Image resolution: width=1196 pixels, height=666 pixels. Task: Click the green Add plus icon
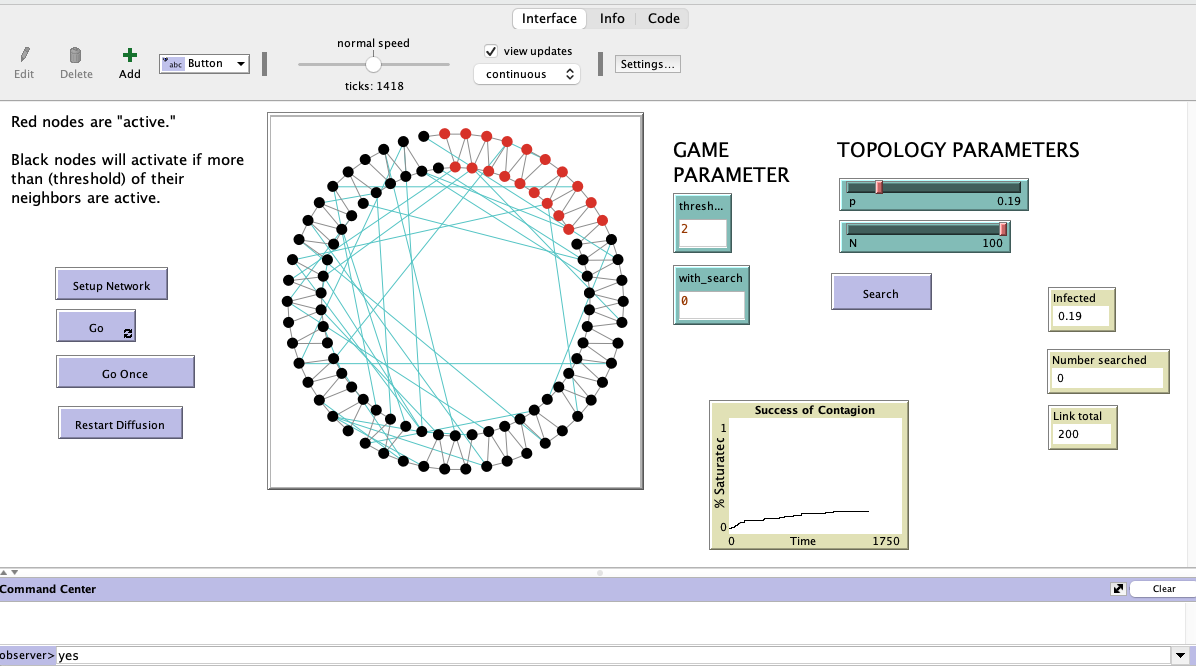coord(129,55)
